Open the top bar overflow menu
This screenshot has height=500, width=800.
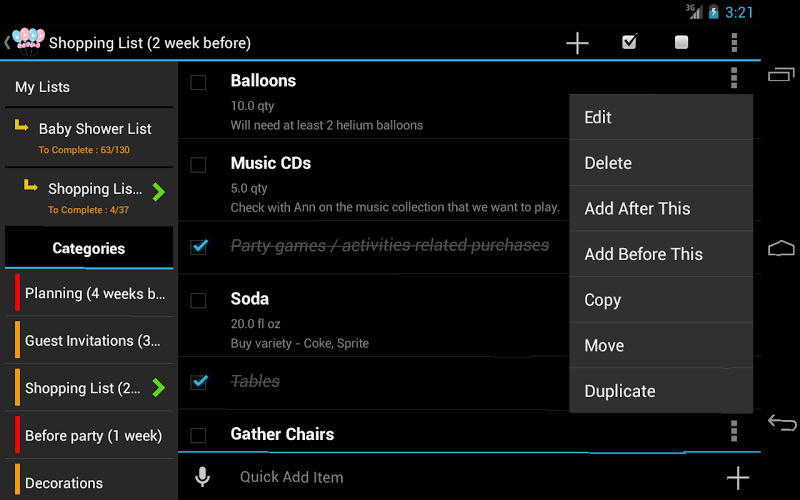point(734,43)
